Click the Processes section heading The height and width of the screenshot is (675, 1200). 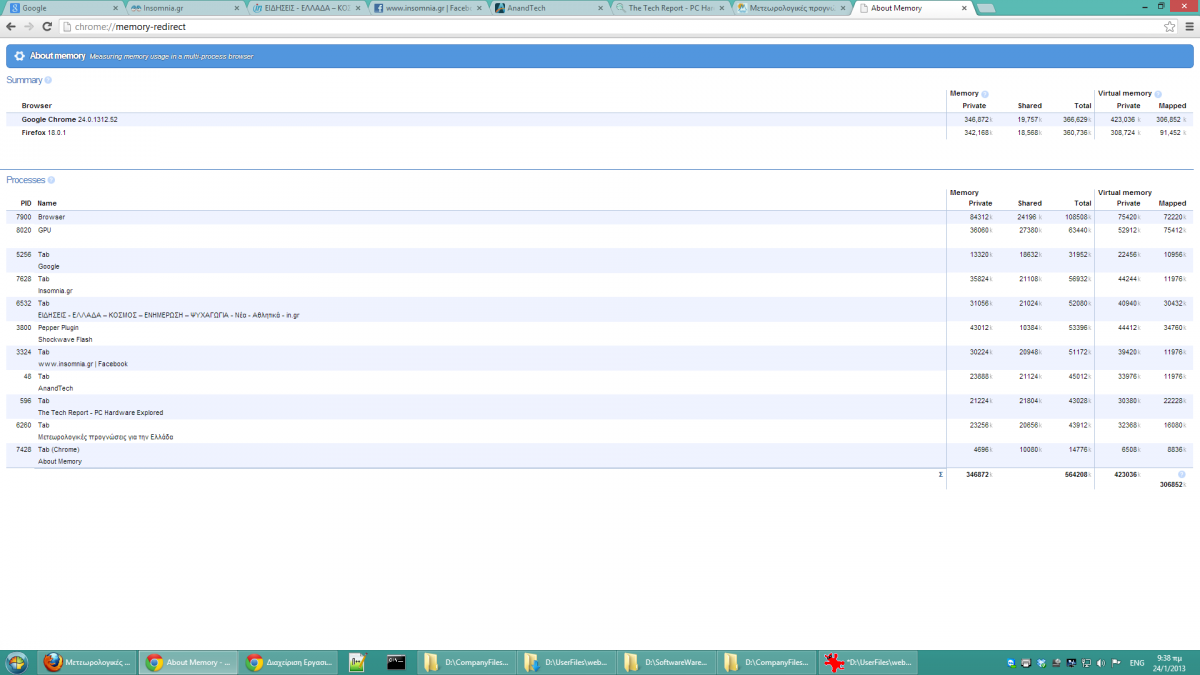[26, 180]
